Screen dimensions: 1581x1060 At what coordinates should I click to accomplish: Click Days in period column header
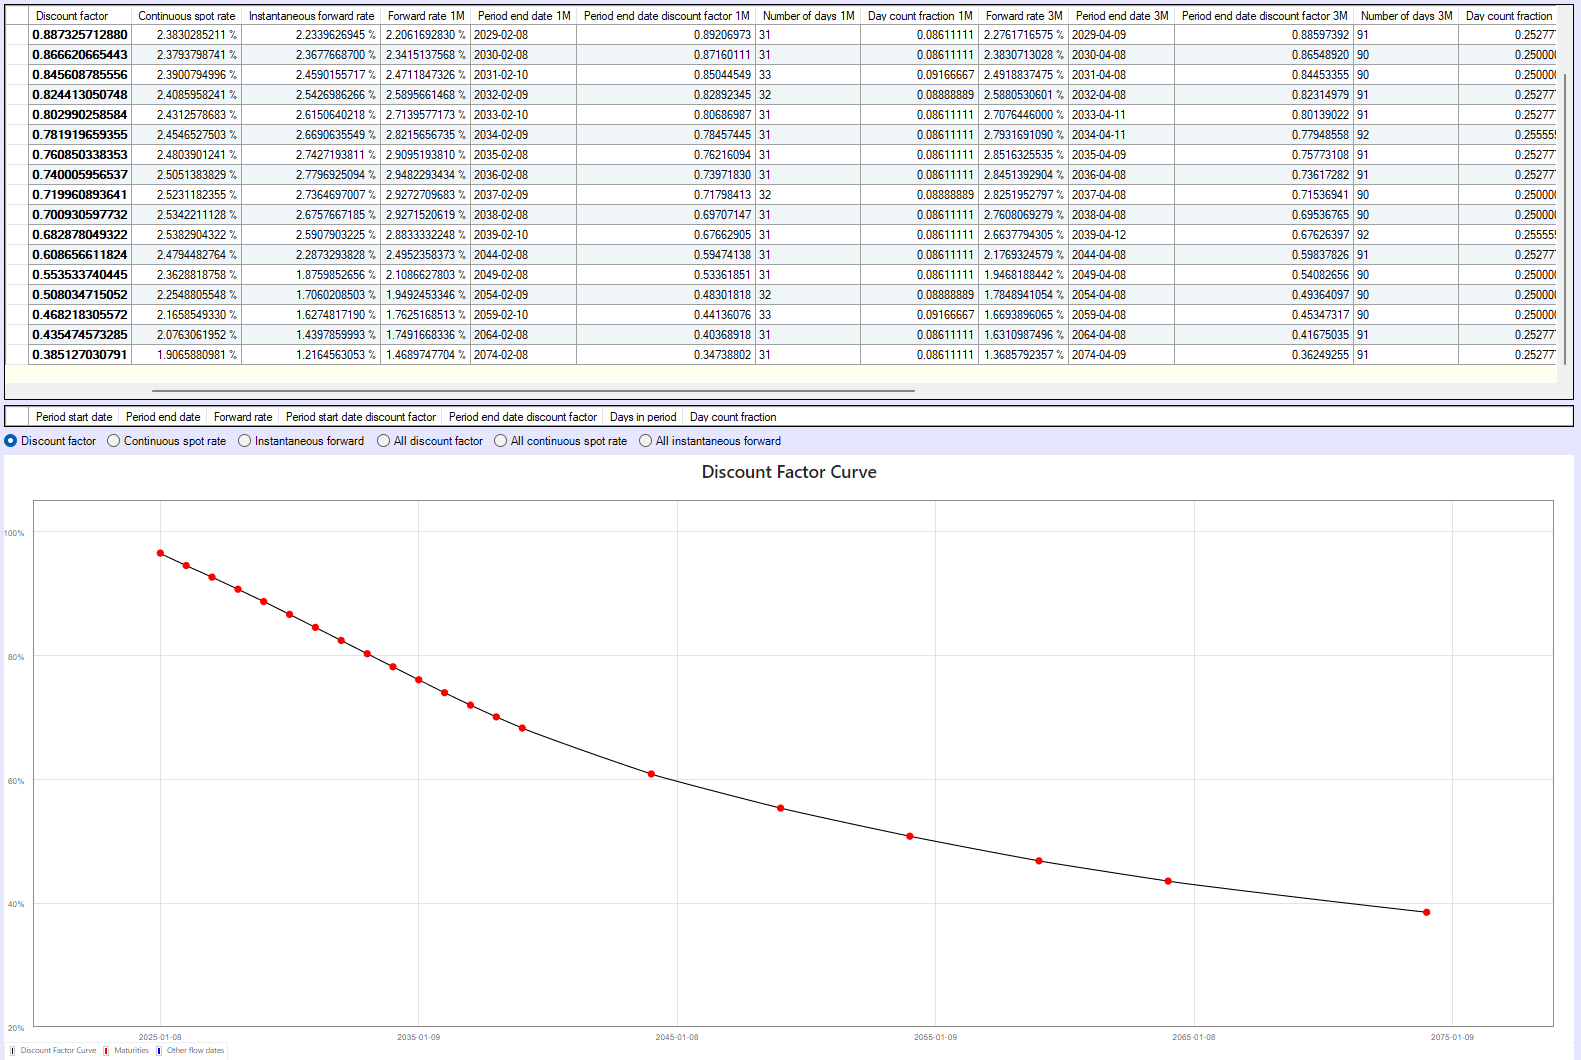pyautogui.click(x=643, y=417)
